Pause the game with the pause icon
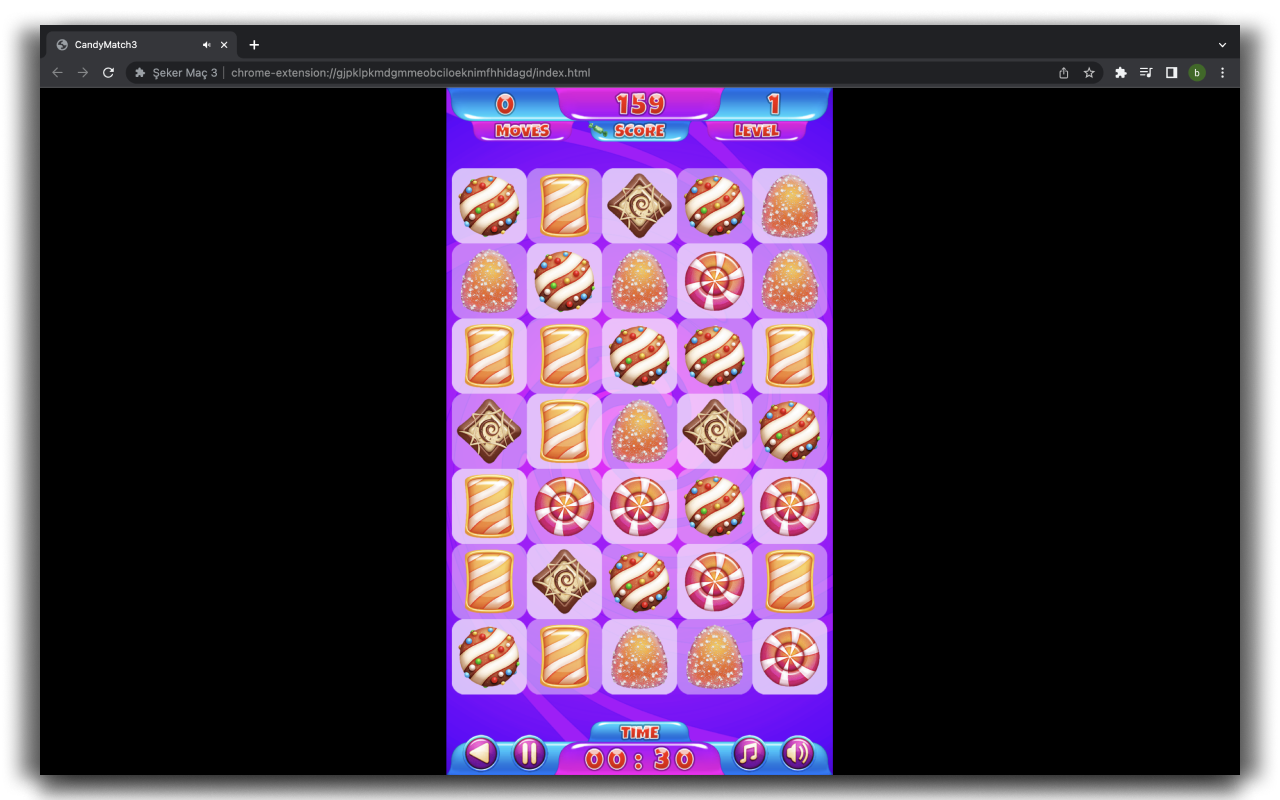The image size is (1280, 800). (529, 754)
